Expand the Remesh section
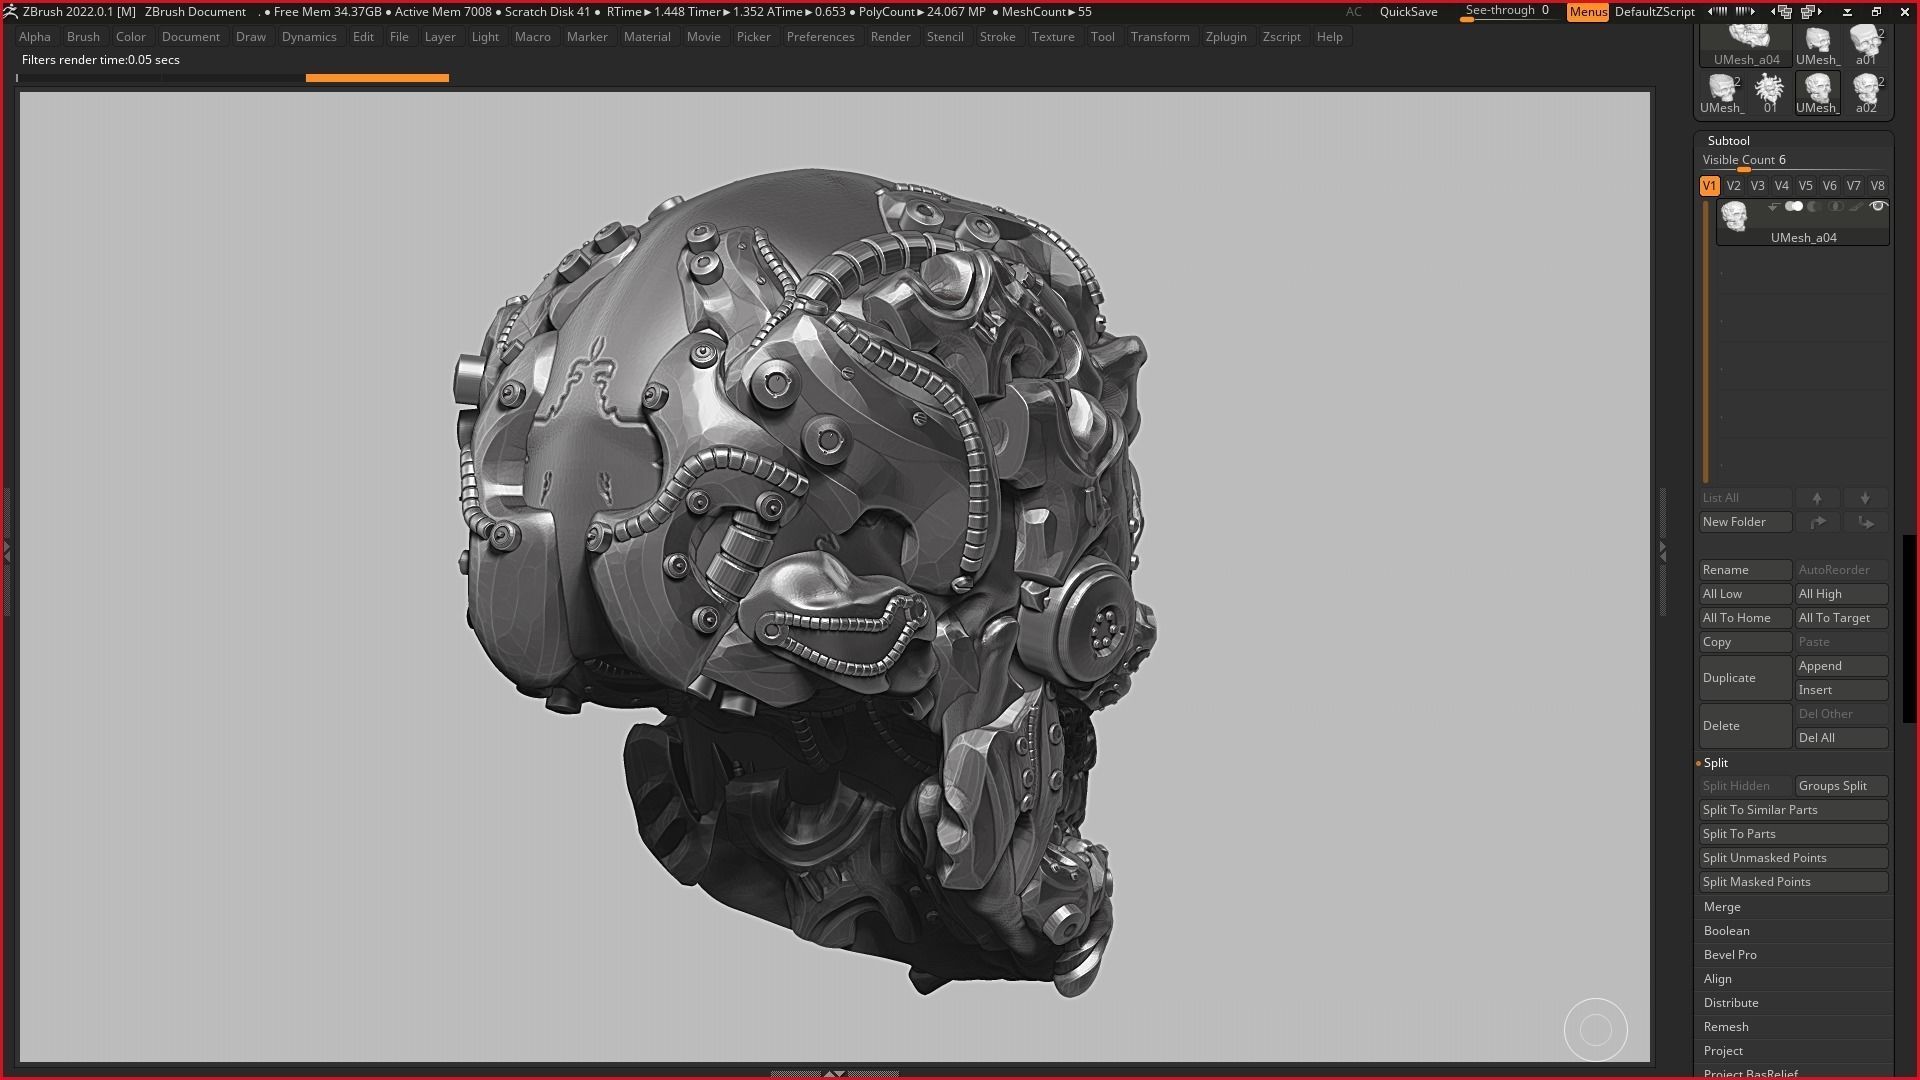Image resolution: width=1920 pixels, height=1080 pixels. (1726, 1027)
